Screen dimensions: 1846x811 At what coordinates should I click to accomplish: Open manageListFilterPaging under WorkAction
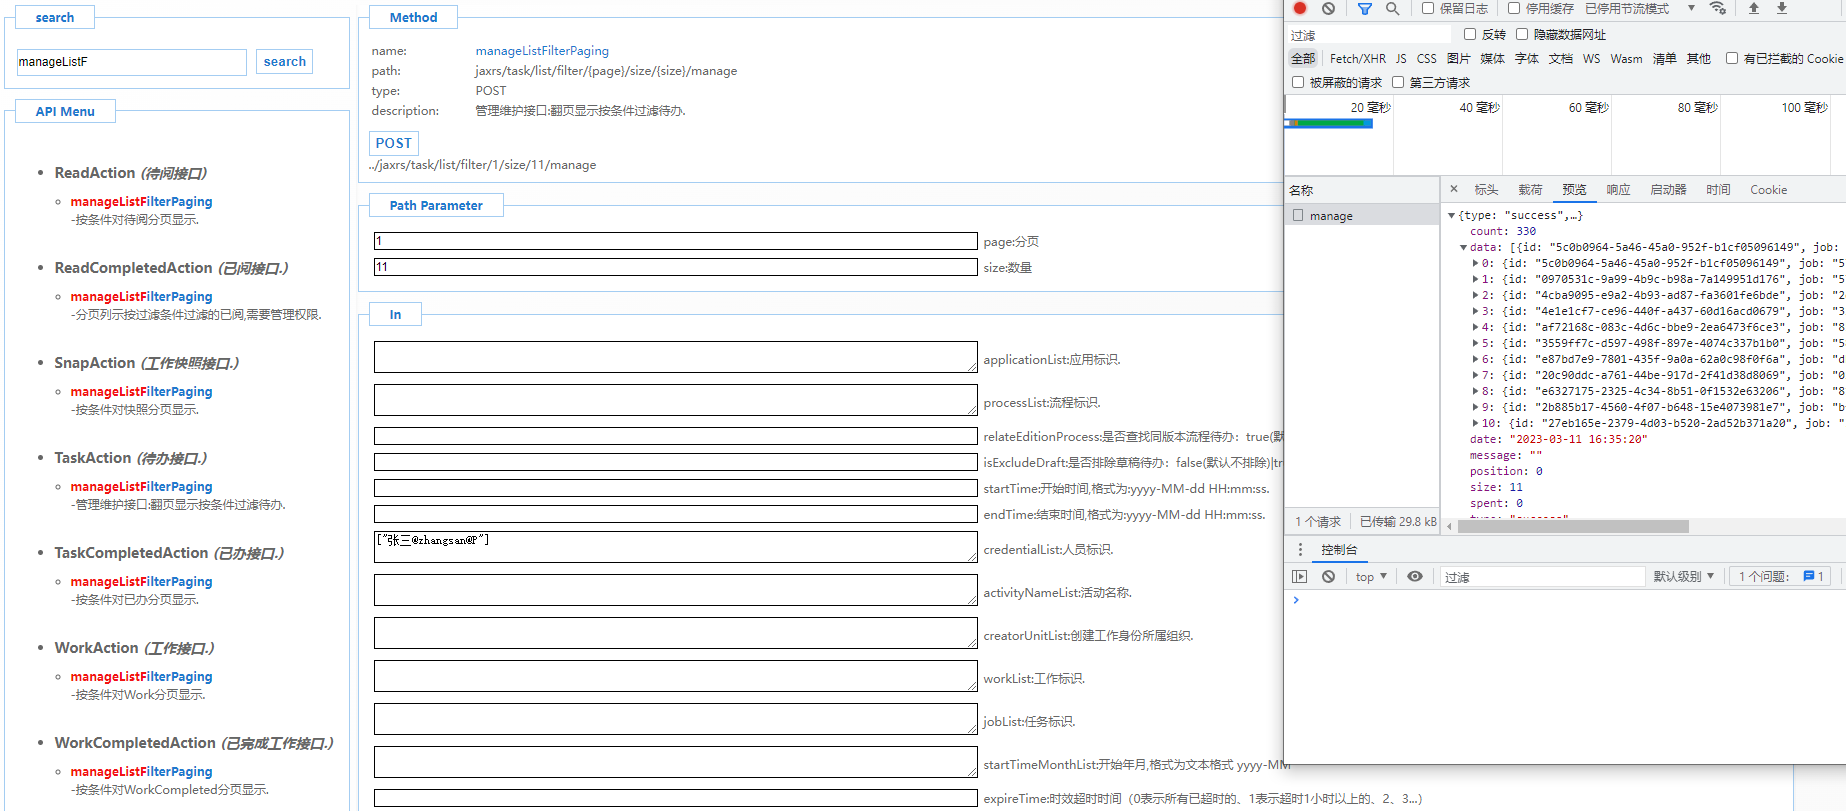pyautogui.click(x=141, y=676)
